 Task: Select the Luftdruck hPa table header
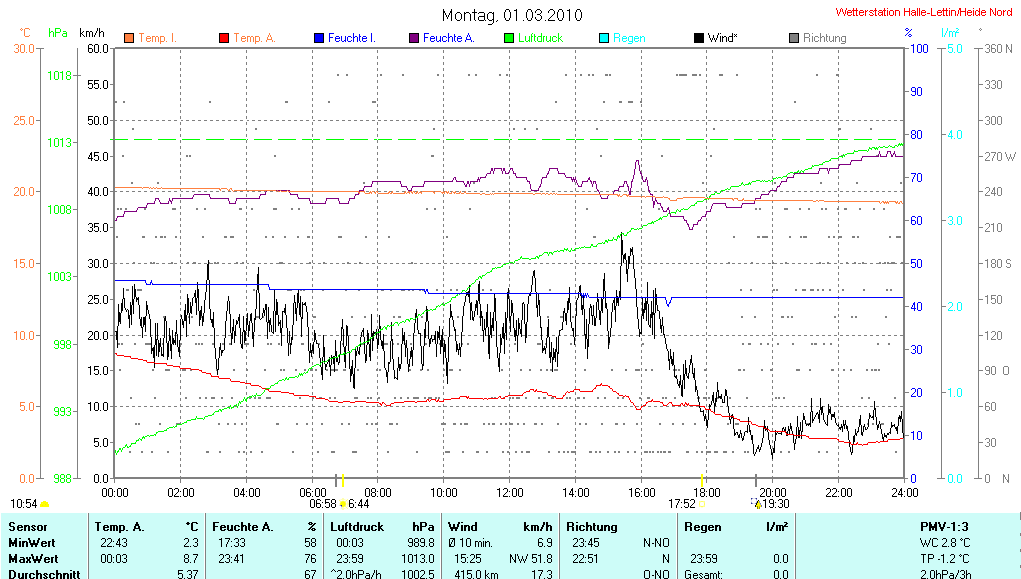tap(383, 526)
